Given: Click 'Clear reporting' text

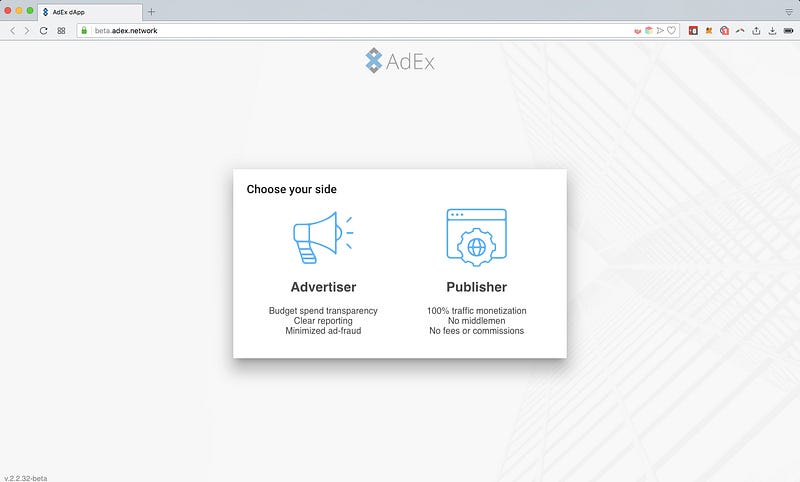Looking at the screenshot, I should pyautogui.click(x=323, y=321).
